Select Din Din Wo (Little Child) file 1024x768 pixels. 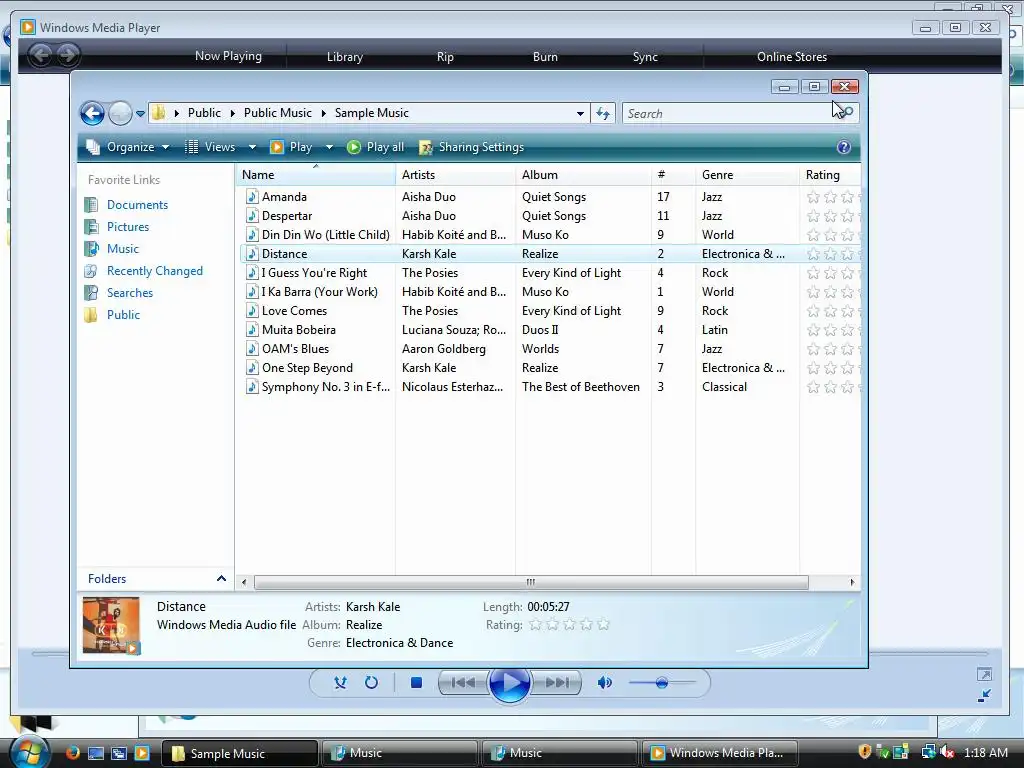[x=325, y=234]
